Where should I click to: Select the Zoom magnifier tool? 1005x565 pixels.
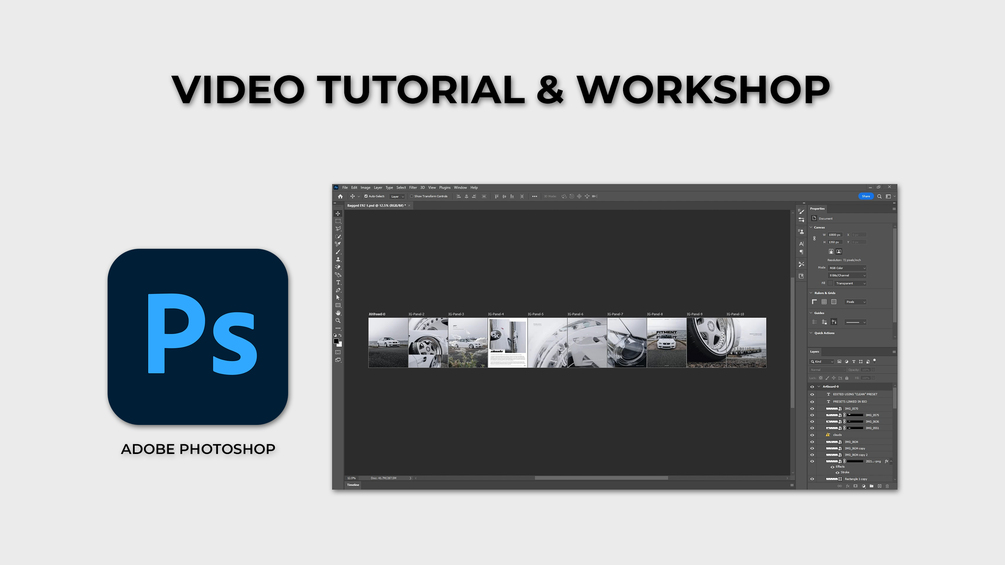coord(338,320)
